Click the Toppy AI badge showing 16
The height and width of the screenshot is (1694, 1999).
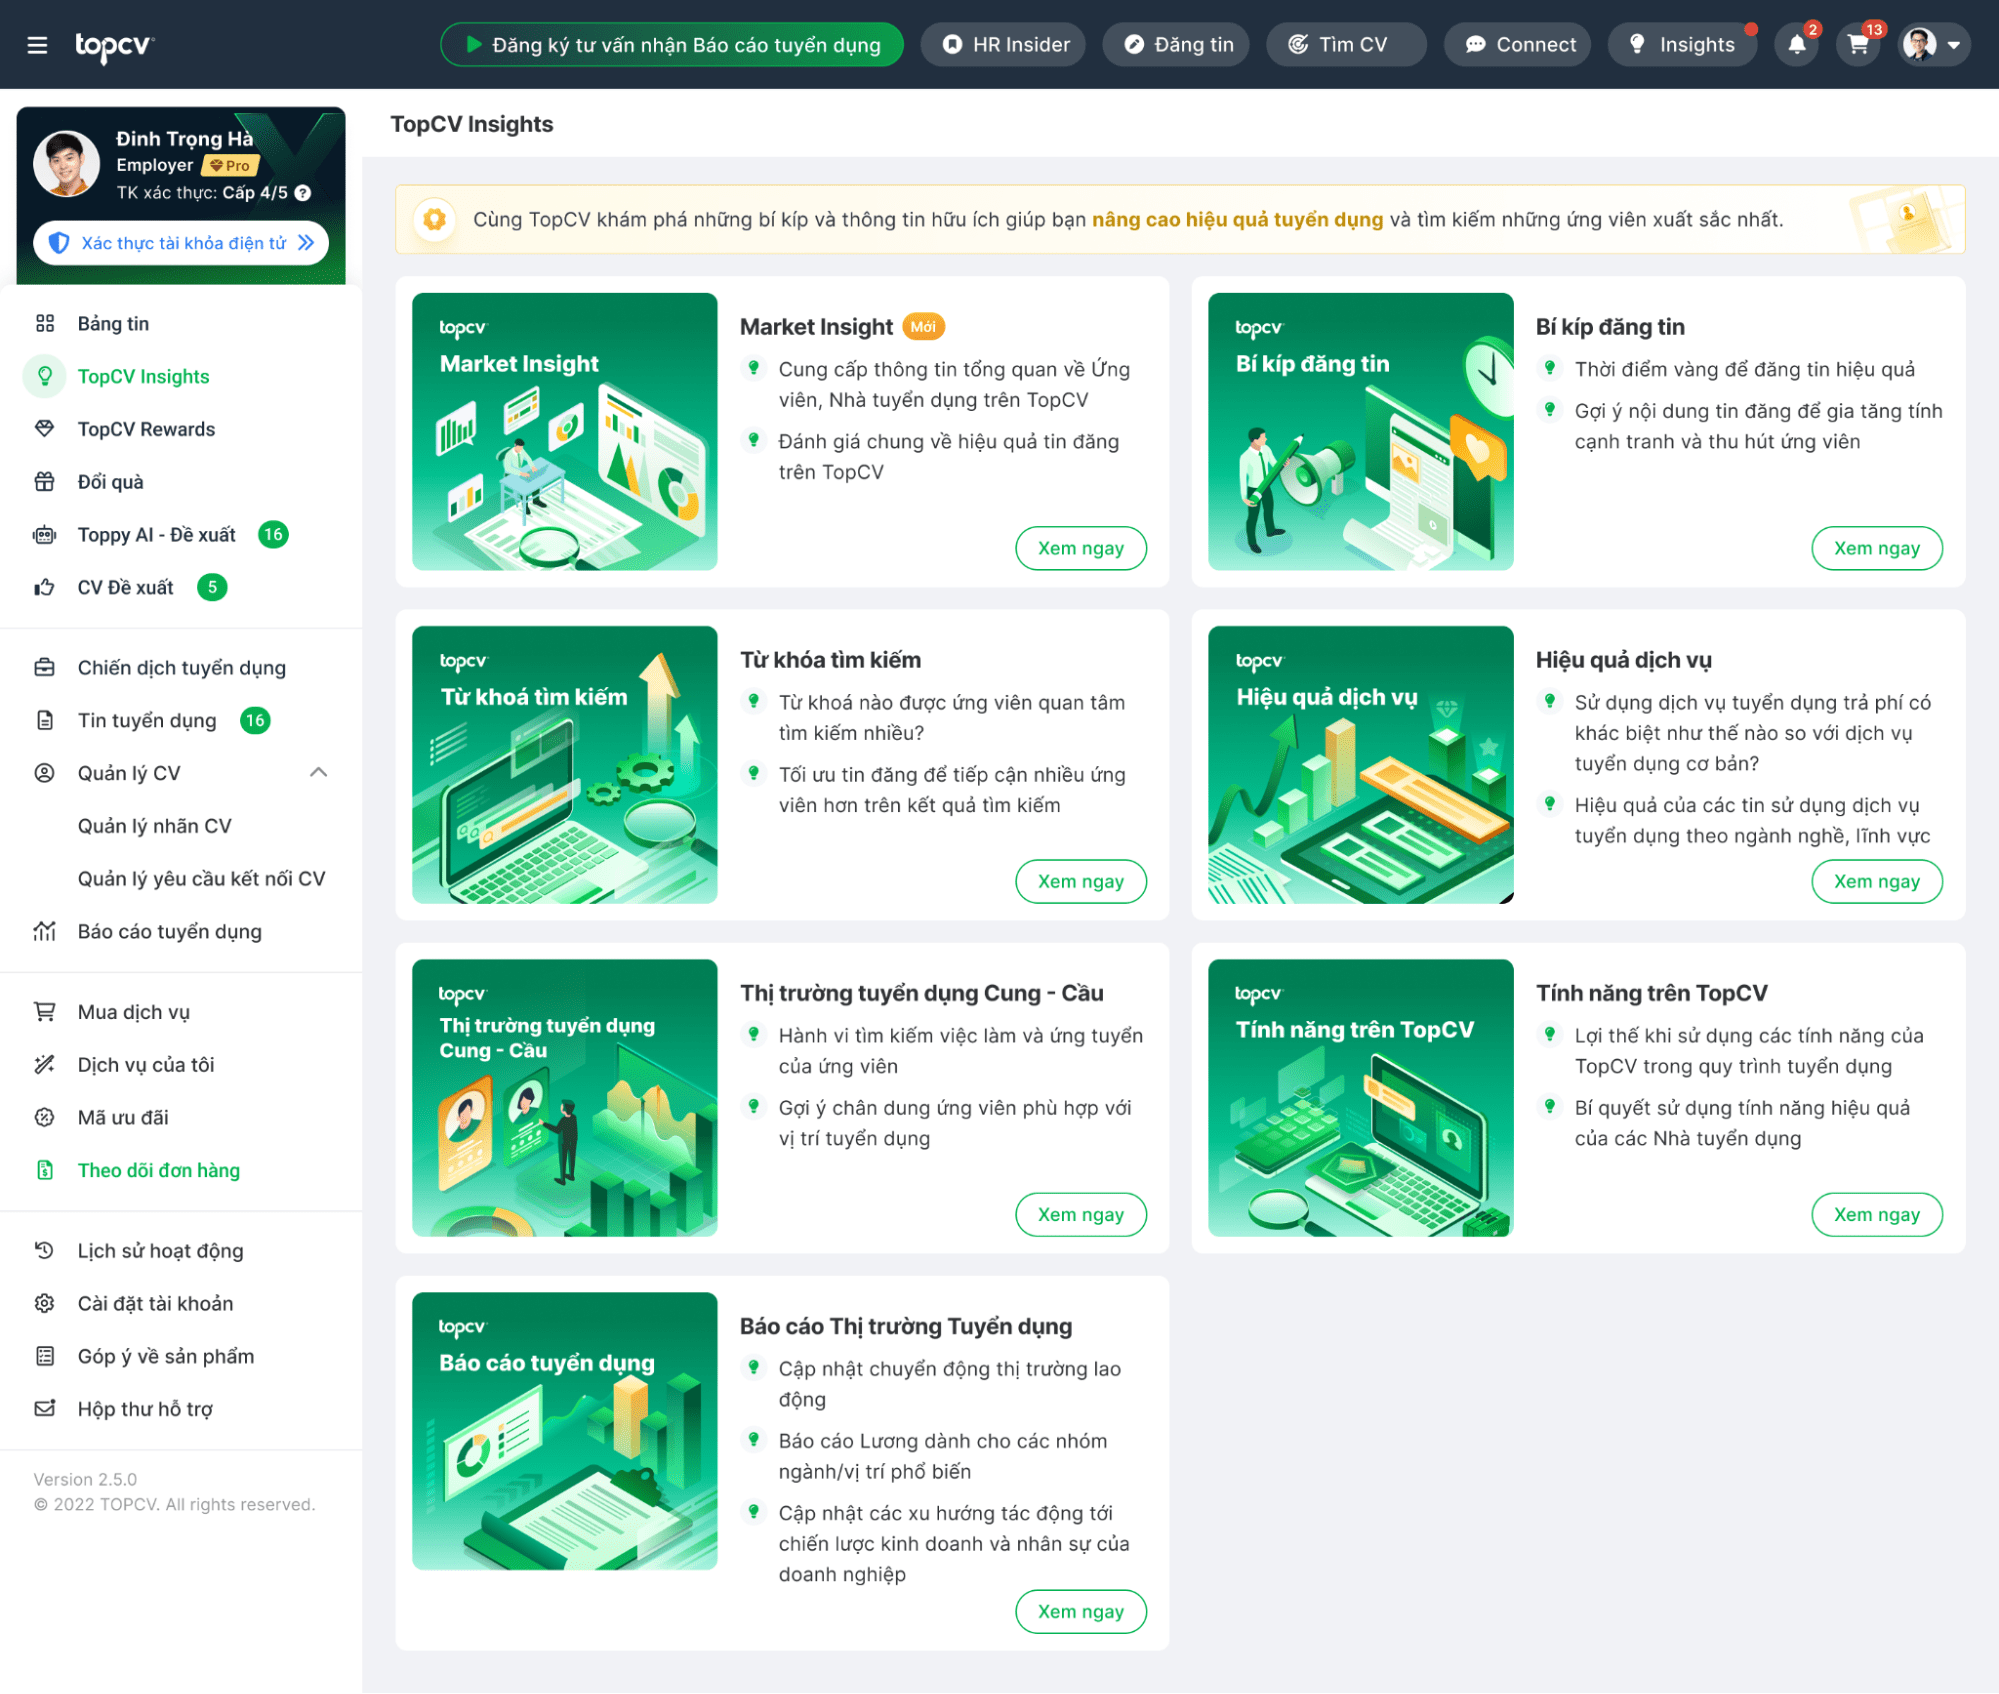[x=273, y=535]
